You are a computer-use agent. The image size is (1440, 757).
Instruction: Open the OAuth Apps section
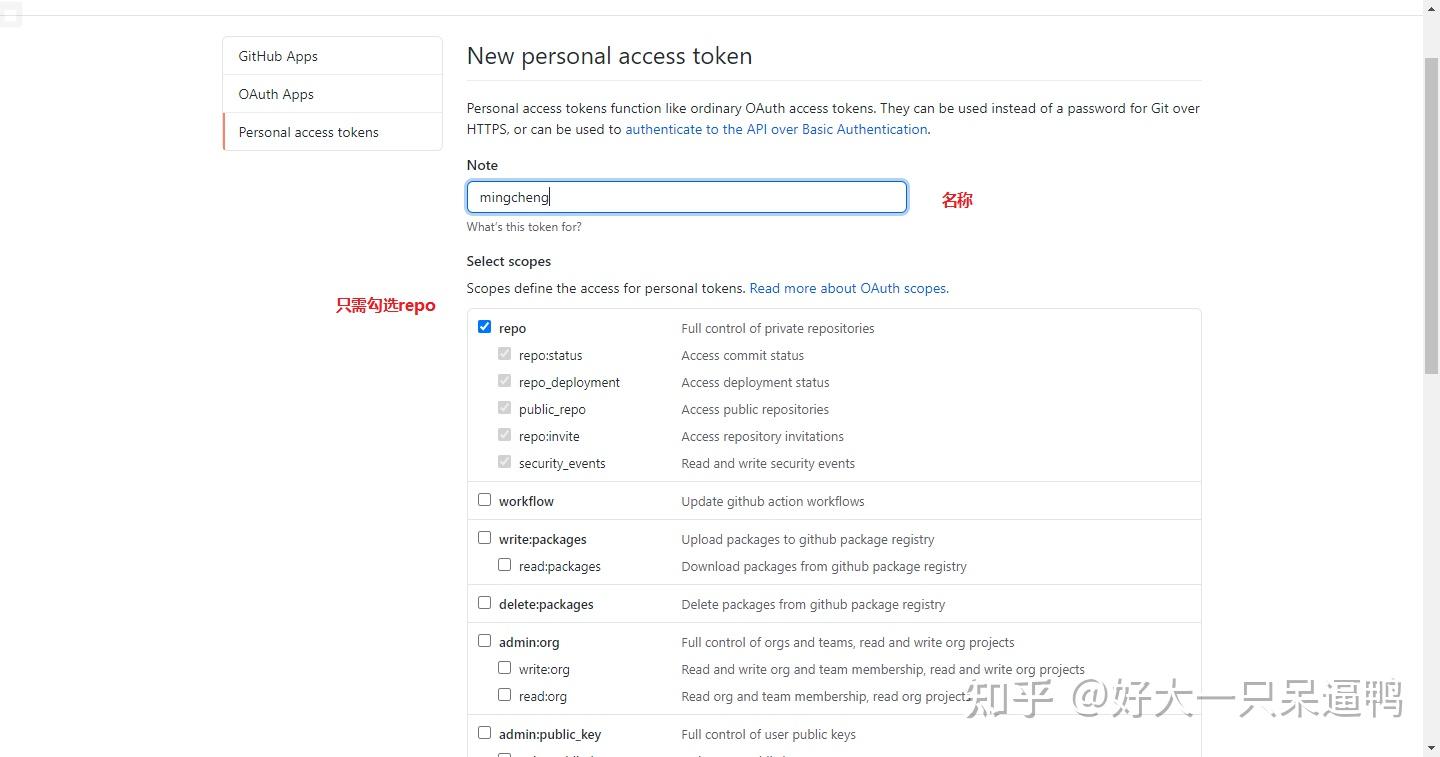click(x=276, y=93)
